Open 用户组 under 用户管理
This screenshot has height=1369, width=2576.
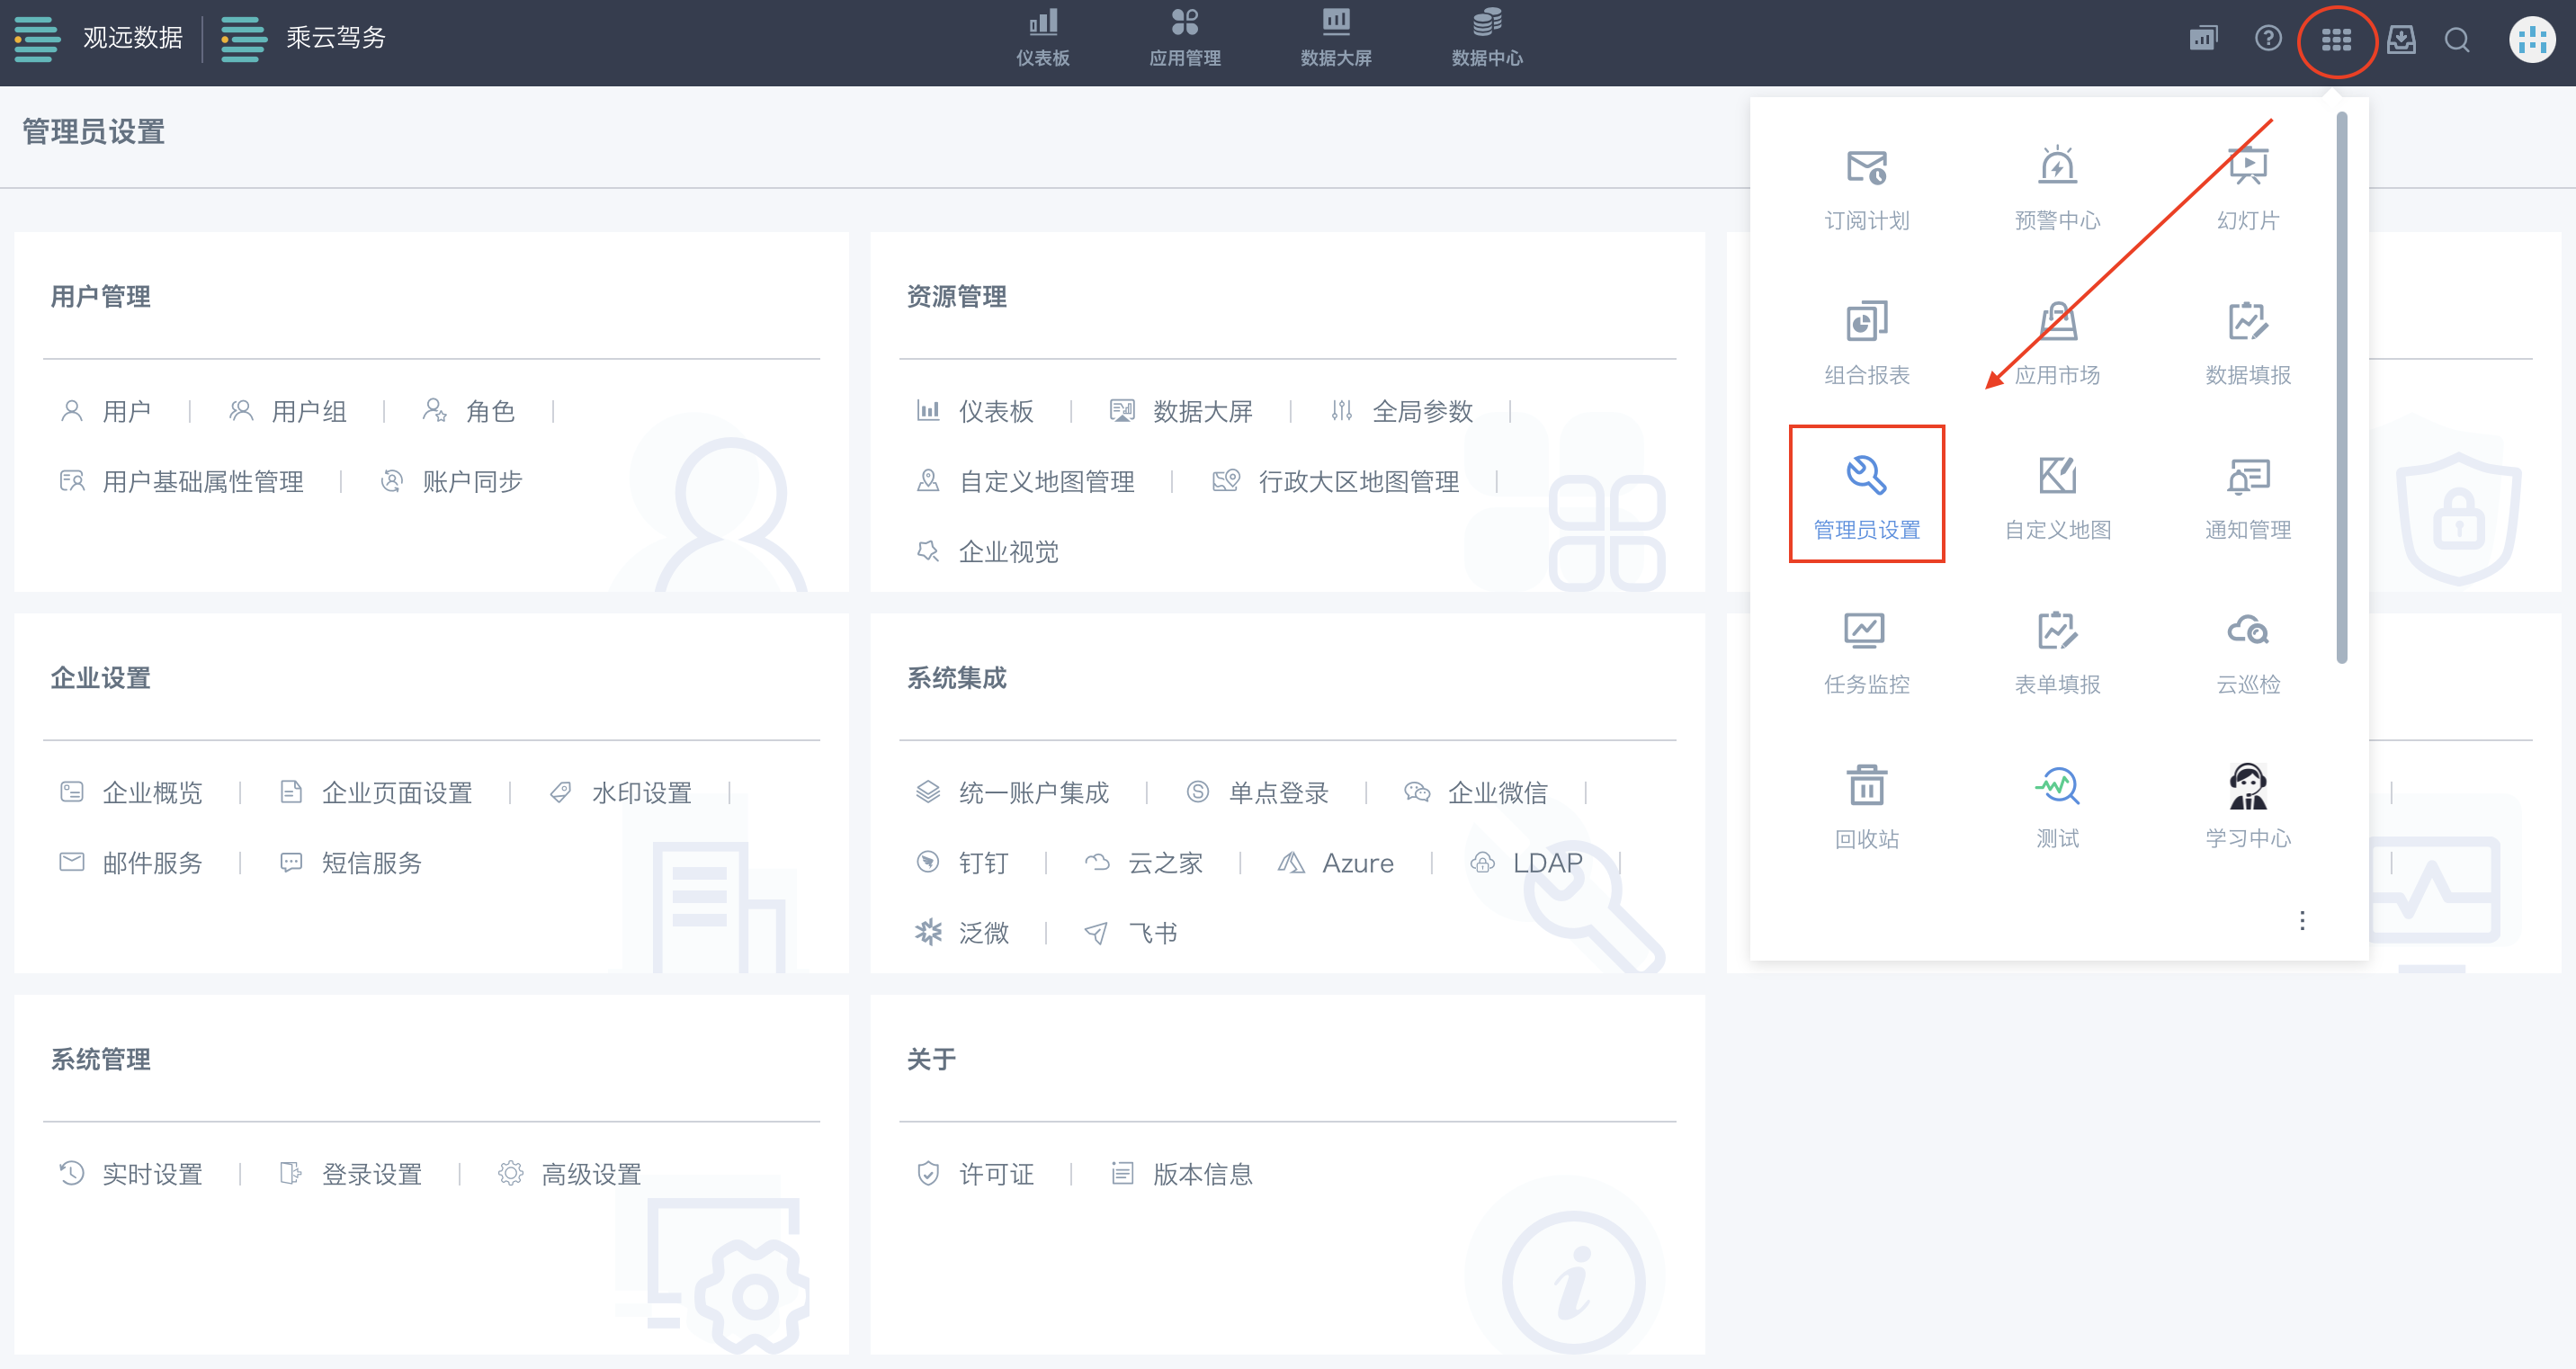[287, 411]
